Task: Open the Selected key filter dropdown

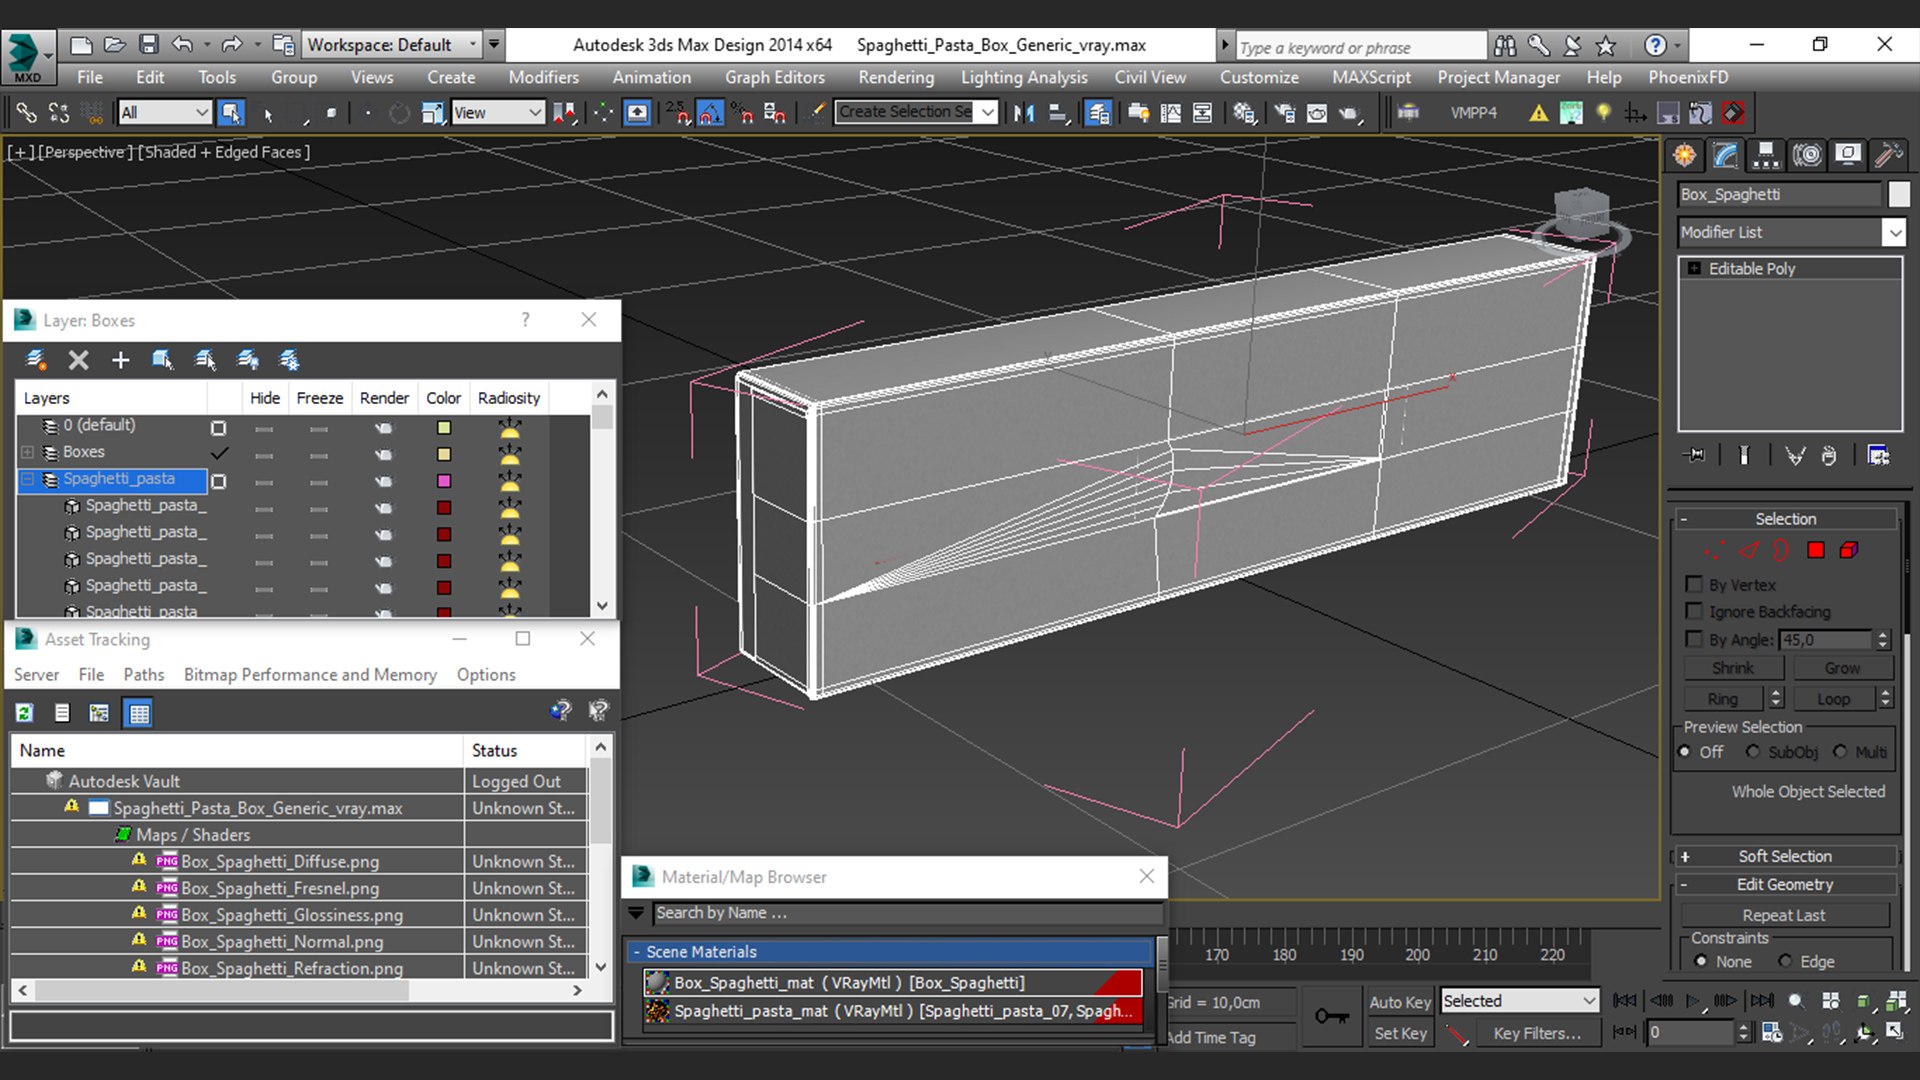Action: tap(1519, 1001)
